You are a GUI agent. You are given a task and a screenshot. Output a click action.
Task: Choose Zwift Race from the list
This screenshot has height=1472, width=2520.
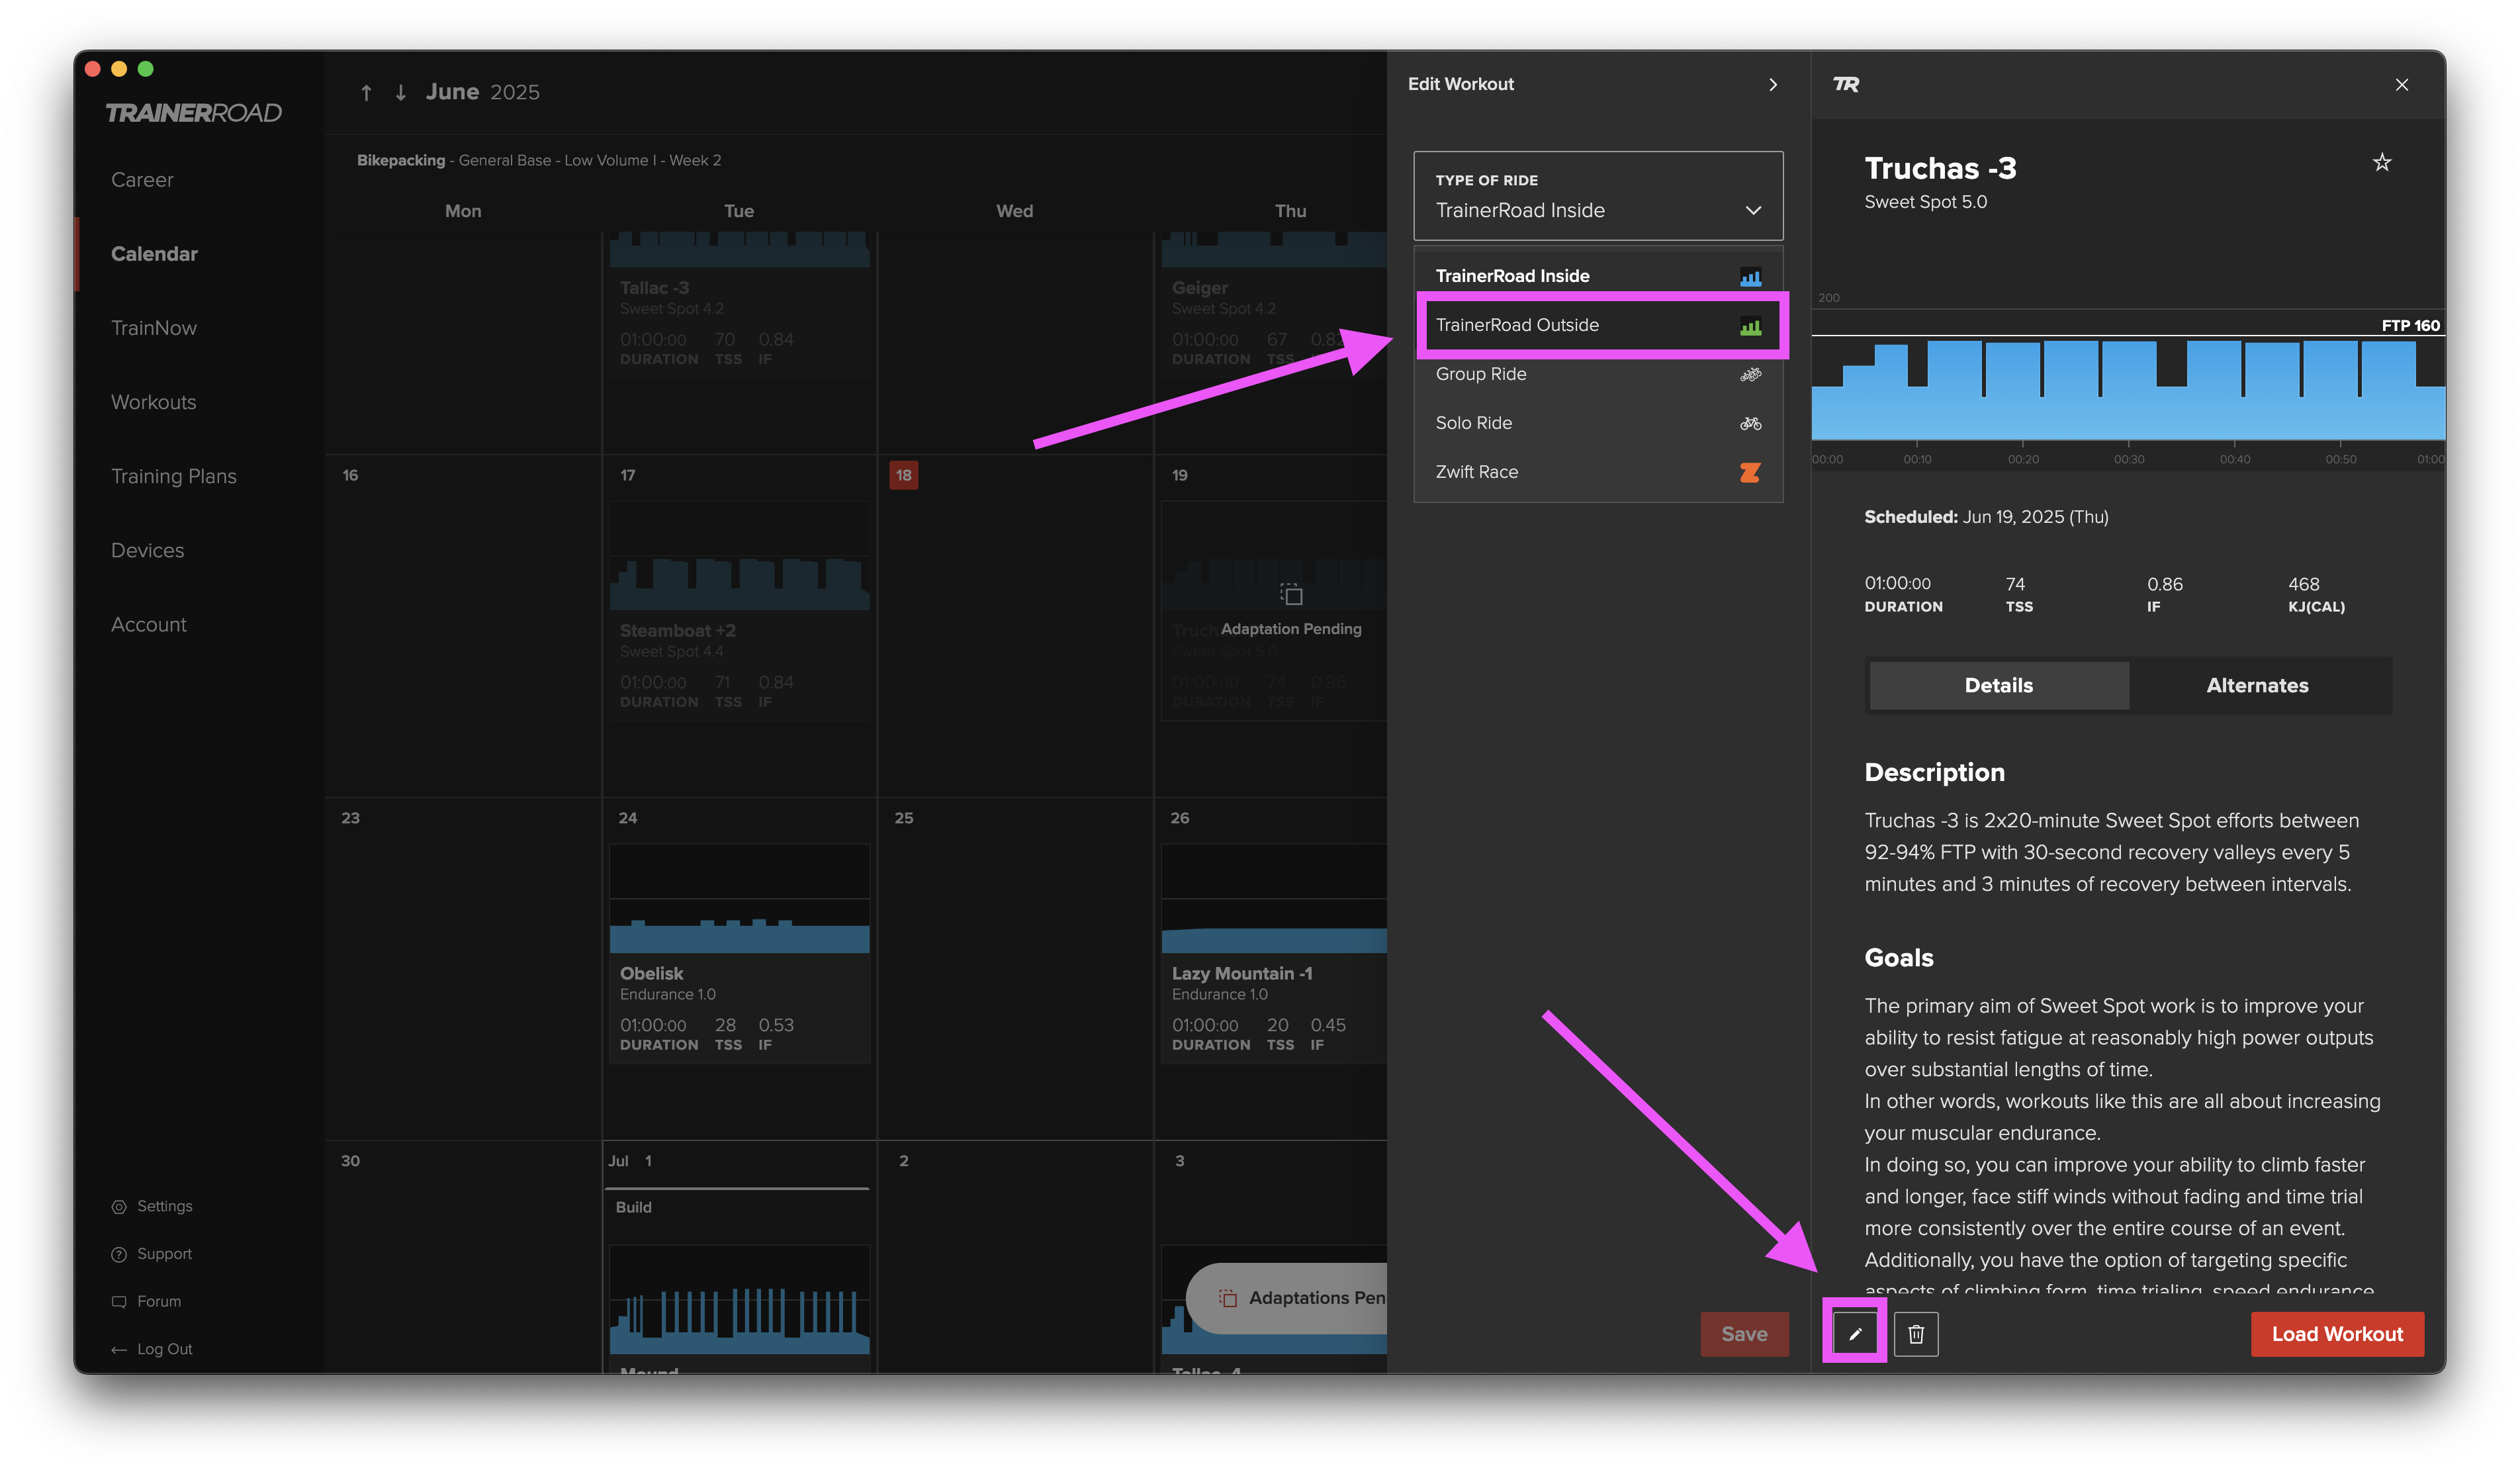pyautogui.click(x=1597, y=472)
